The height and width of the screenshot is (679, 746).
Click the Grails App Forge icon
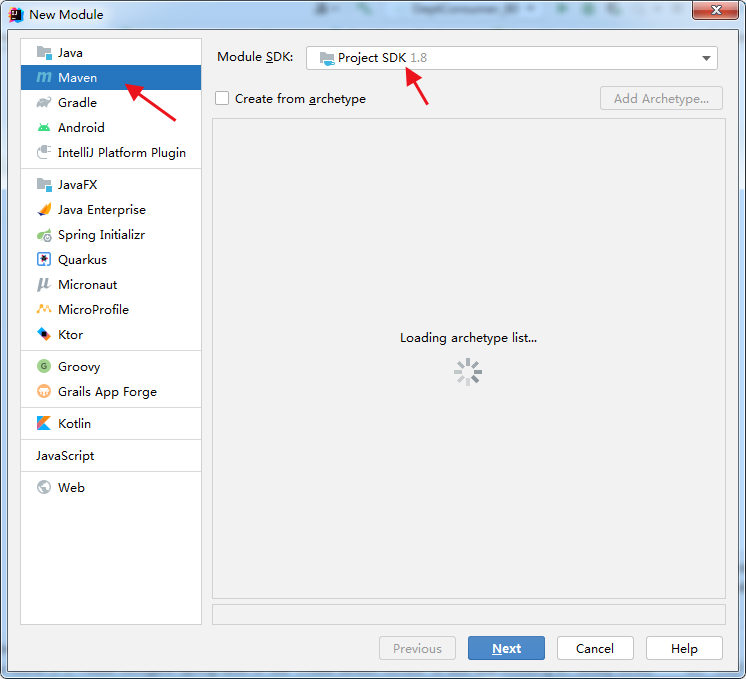tap(44, 391)
